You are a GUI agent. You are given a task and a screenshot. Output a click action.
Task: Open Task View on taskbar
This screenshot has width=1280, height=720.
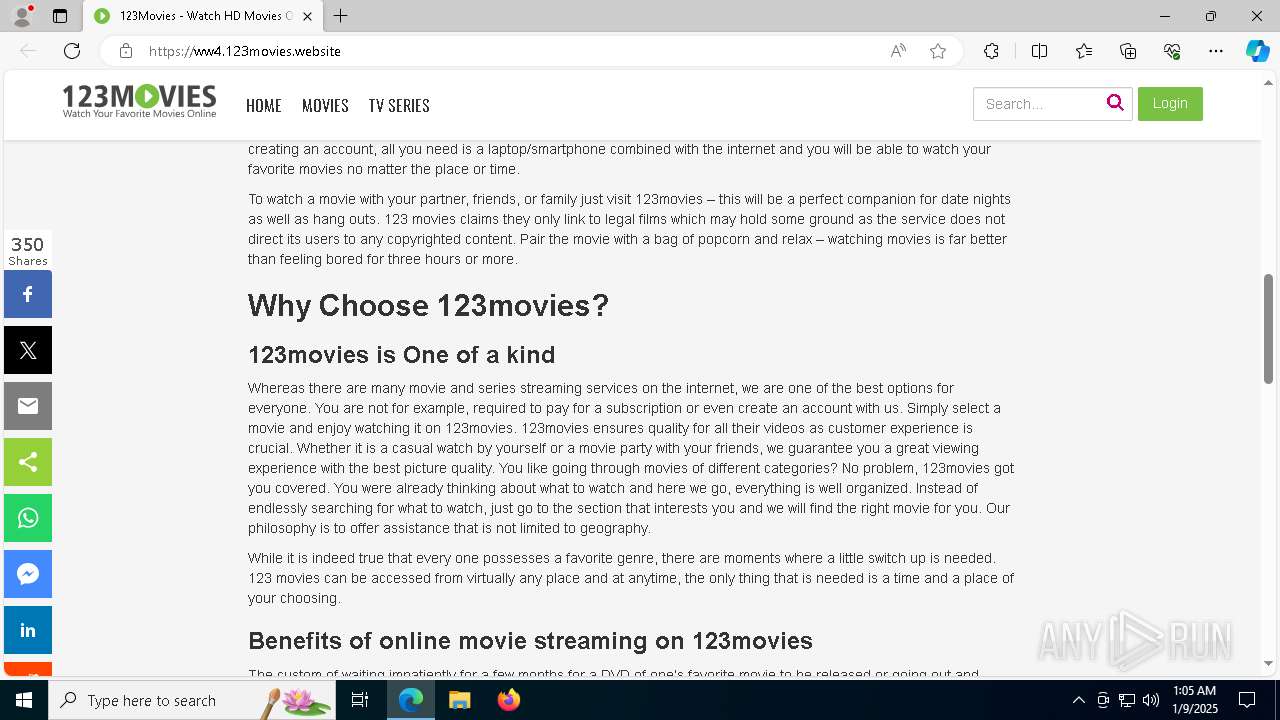[x=360, y=700]
